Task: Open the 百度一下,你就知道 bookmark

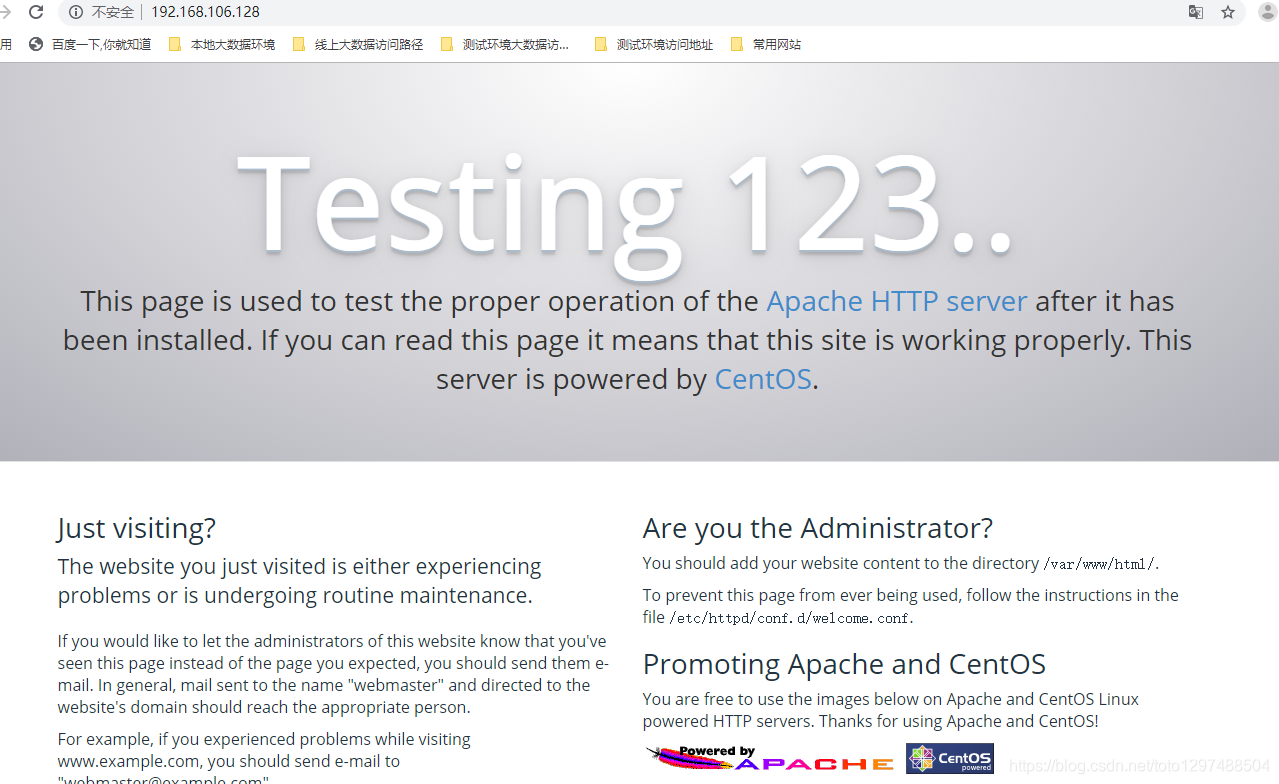Action: 90,44
